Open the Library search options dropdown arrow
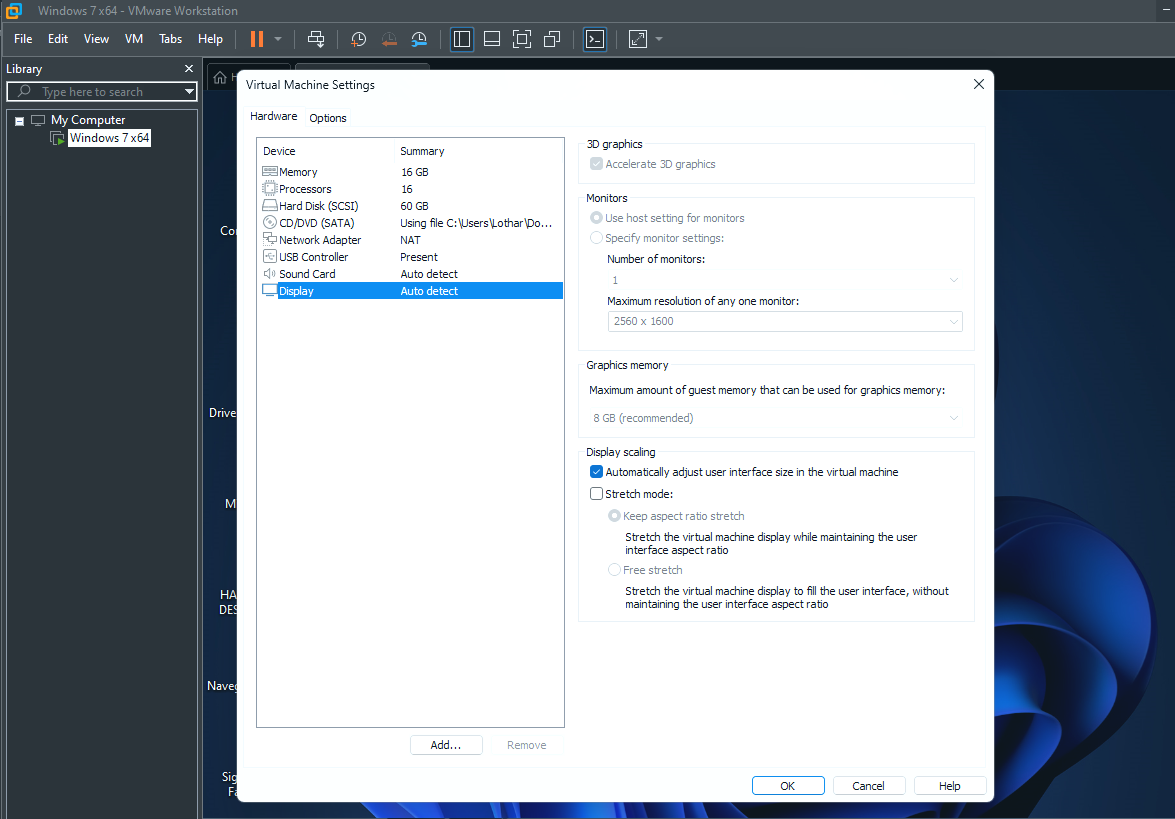The height and width of the screenshot is (819, 1175). point(190,91)
